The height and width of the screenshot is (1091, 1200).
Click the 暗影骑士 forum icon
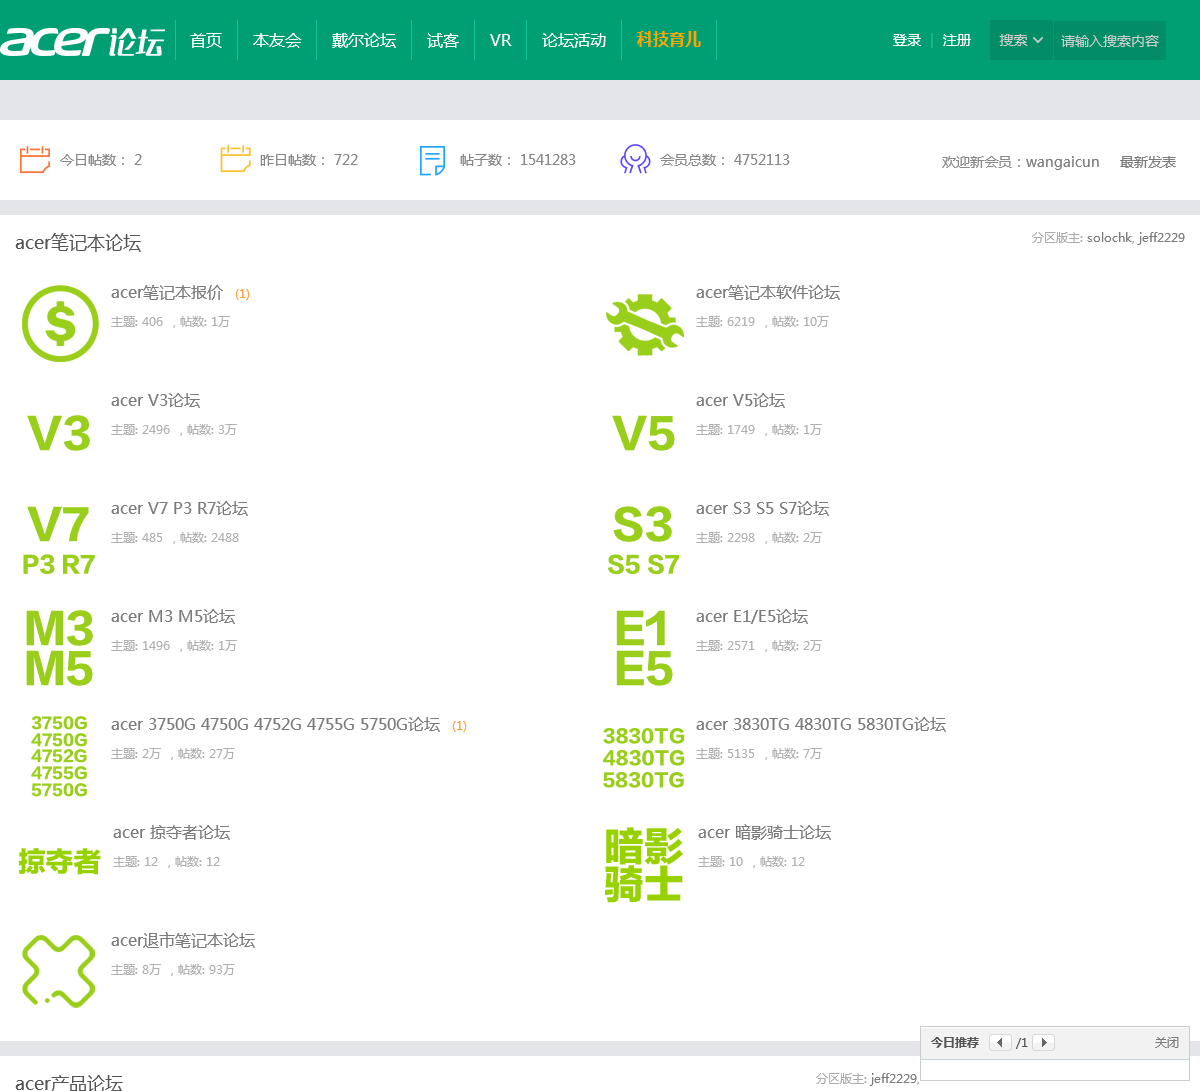(644, 864)
